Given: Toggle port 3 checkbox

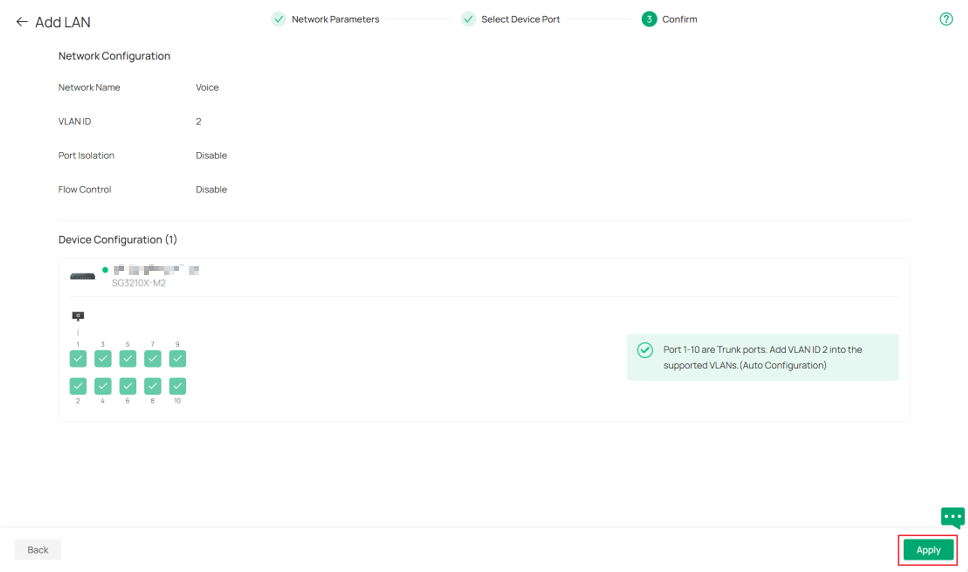Looking at the screenshot, I should (102, 359).
